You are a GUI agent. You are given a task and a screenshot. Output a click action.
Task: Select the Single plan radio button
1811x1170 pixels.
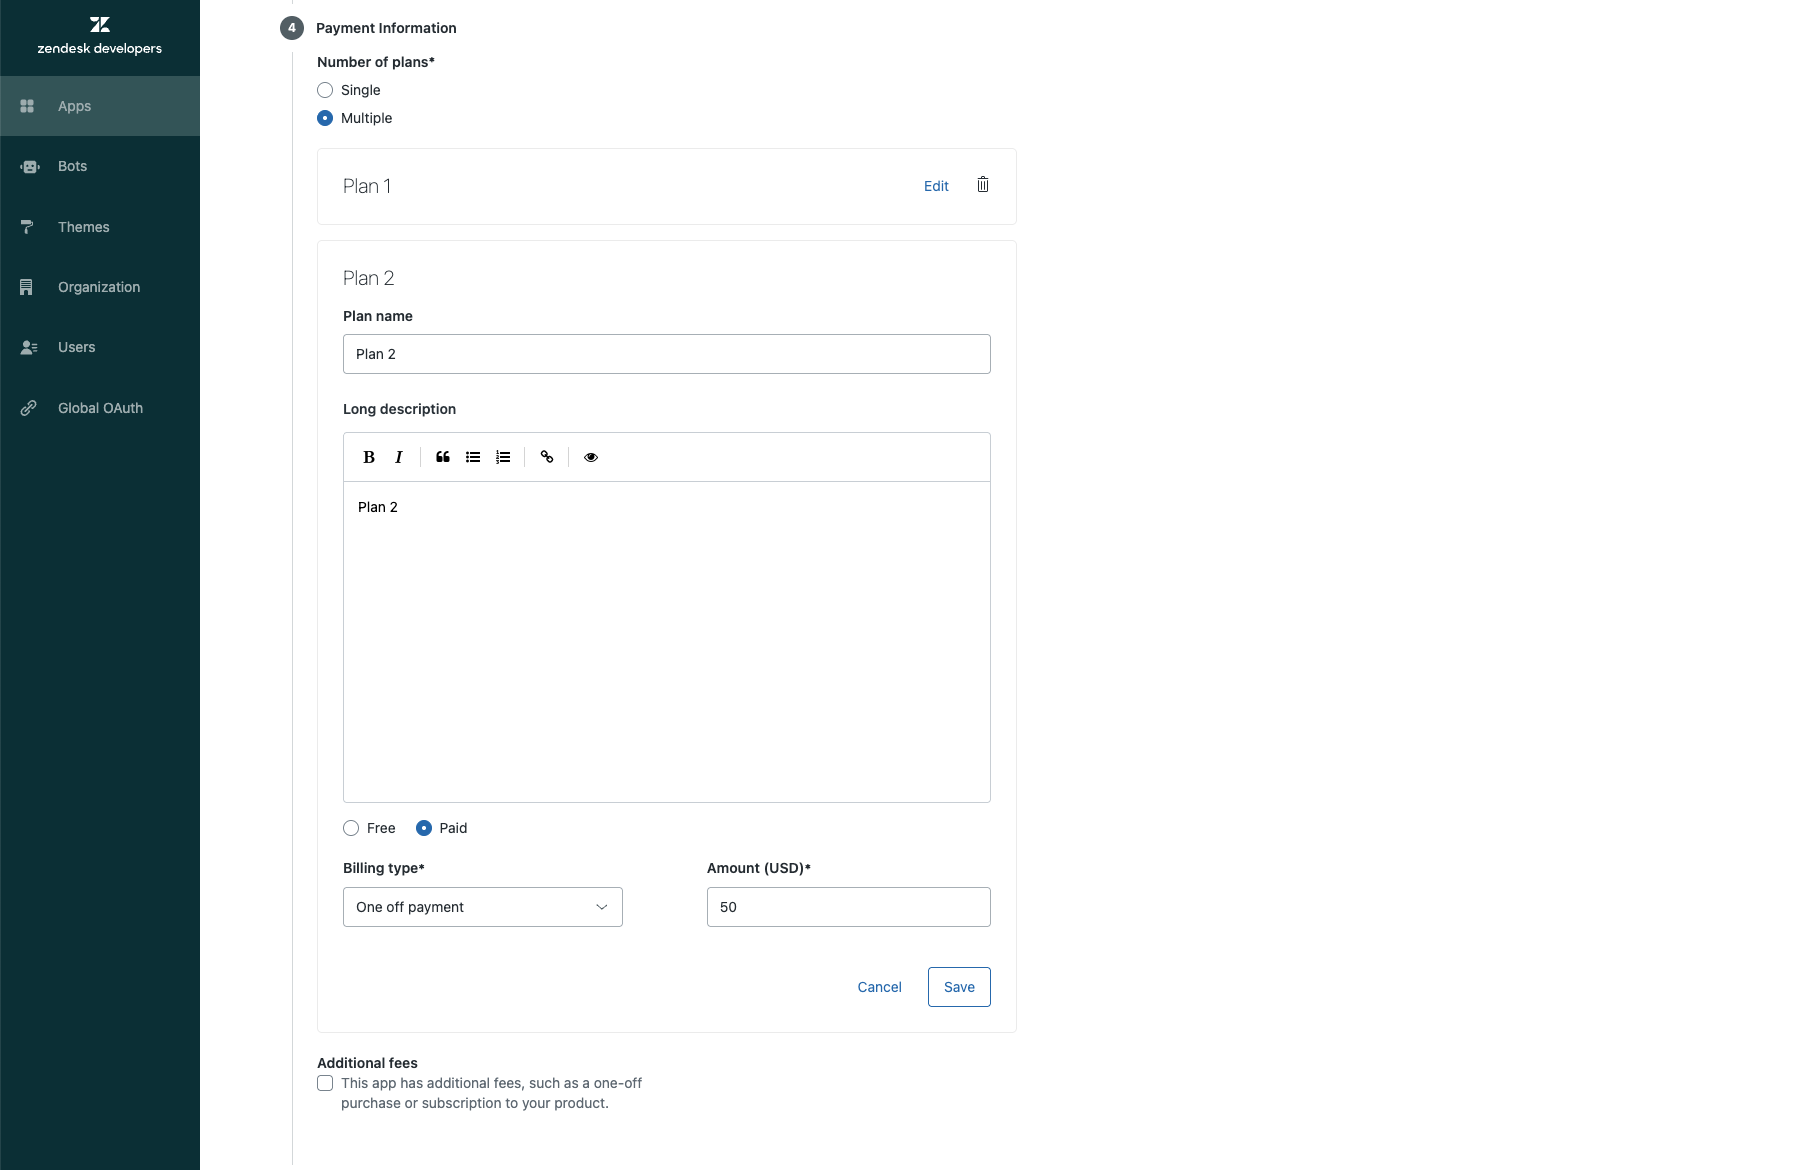coord(325,90)
